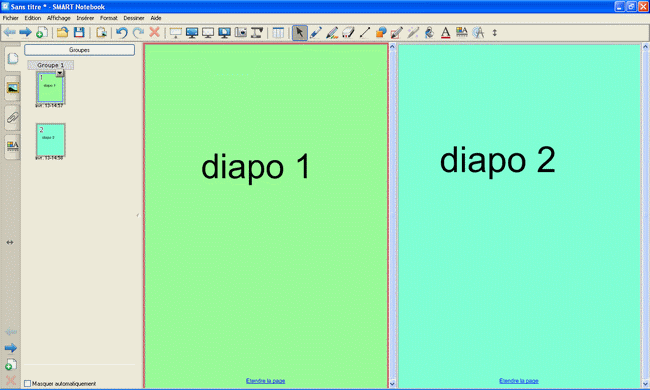Delete selection with the red X icon
The width and height of the screenshot is (650, 390).
(x=155, y=32)
